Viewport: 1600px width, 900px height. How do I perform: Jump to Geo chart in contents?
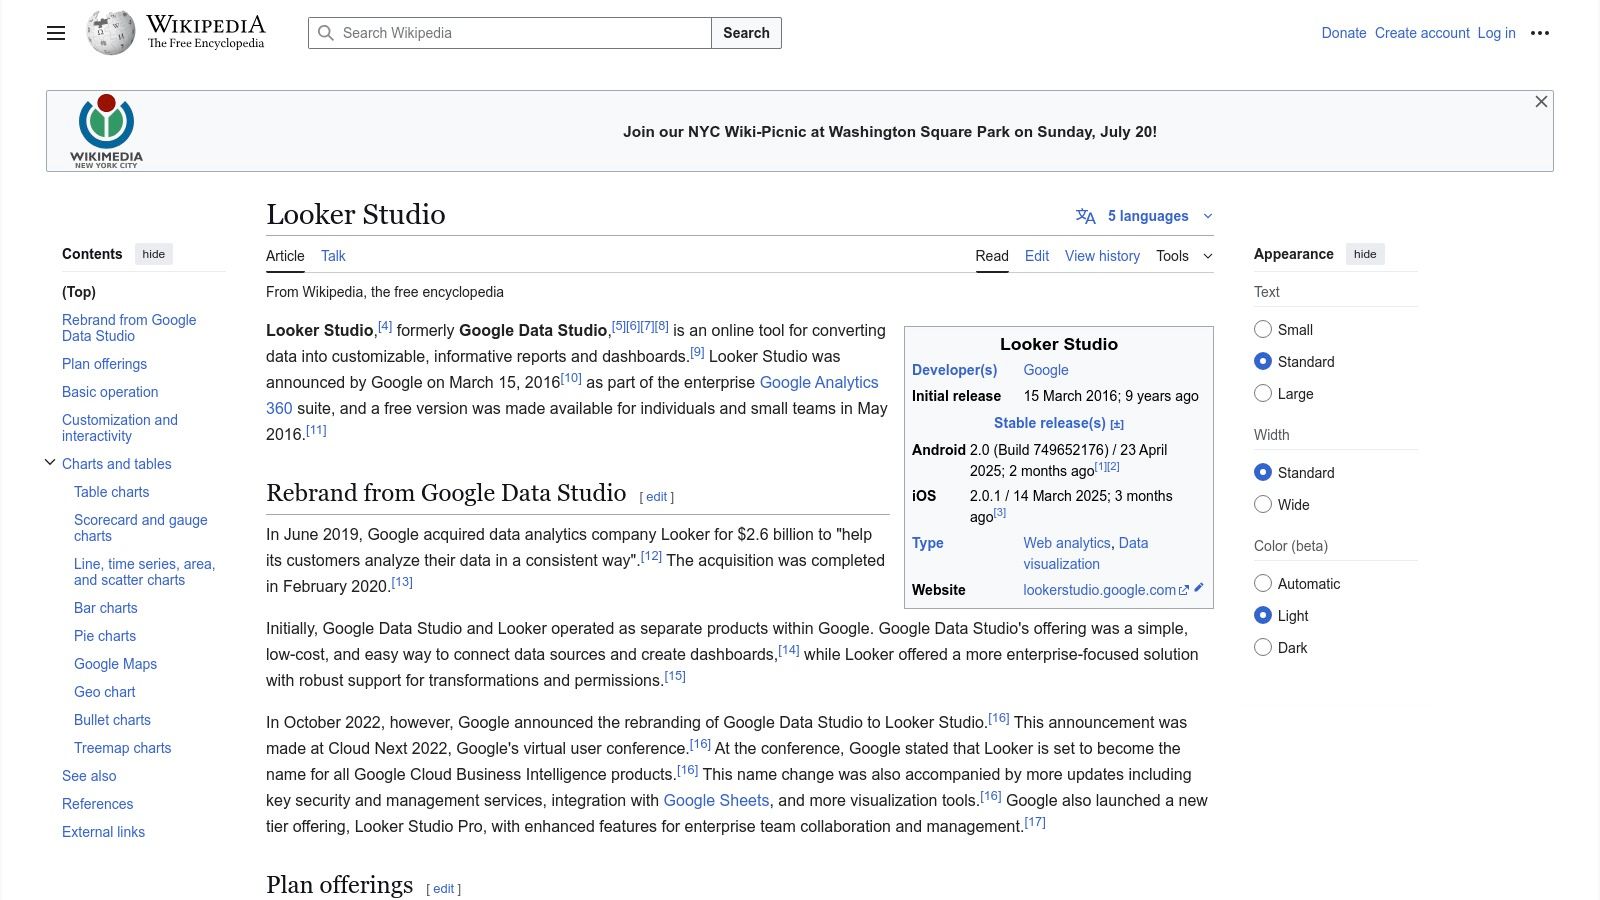pos(104,692)
